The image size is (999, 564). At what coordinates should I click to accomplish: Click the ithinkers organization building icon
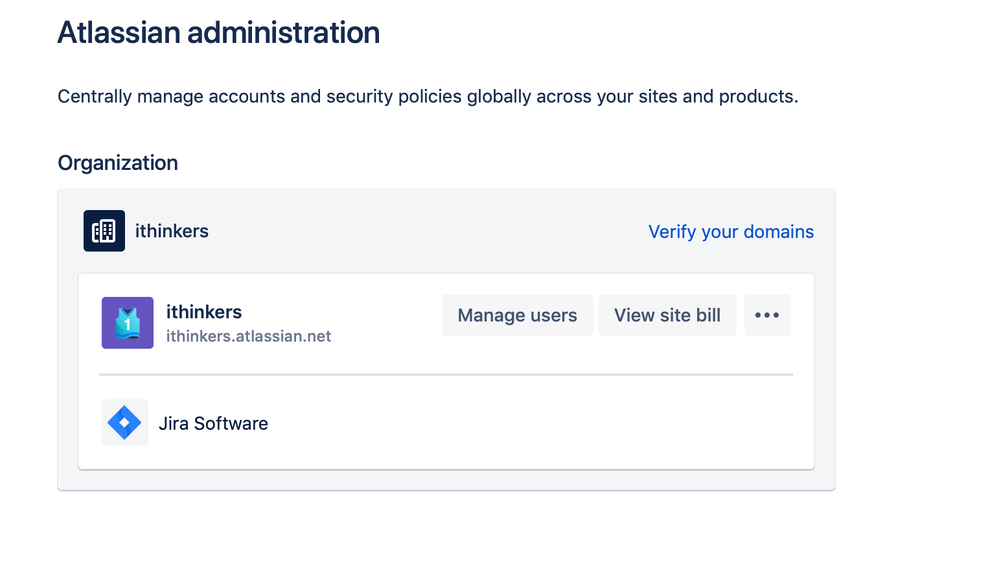pyautogui.click(x=104, y=231)
